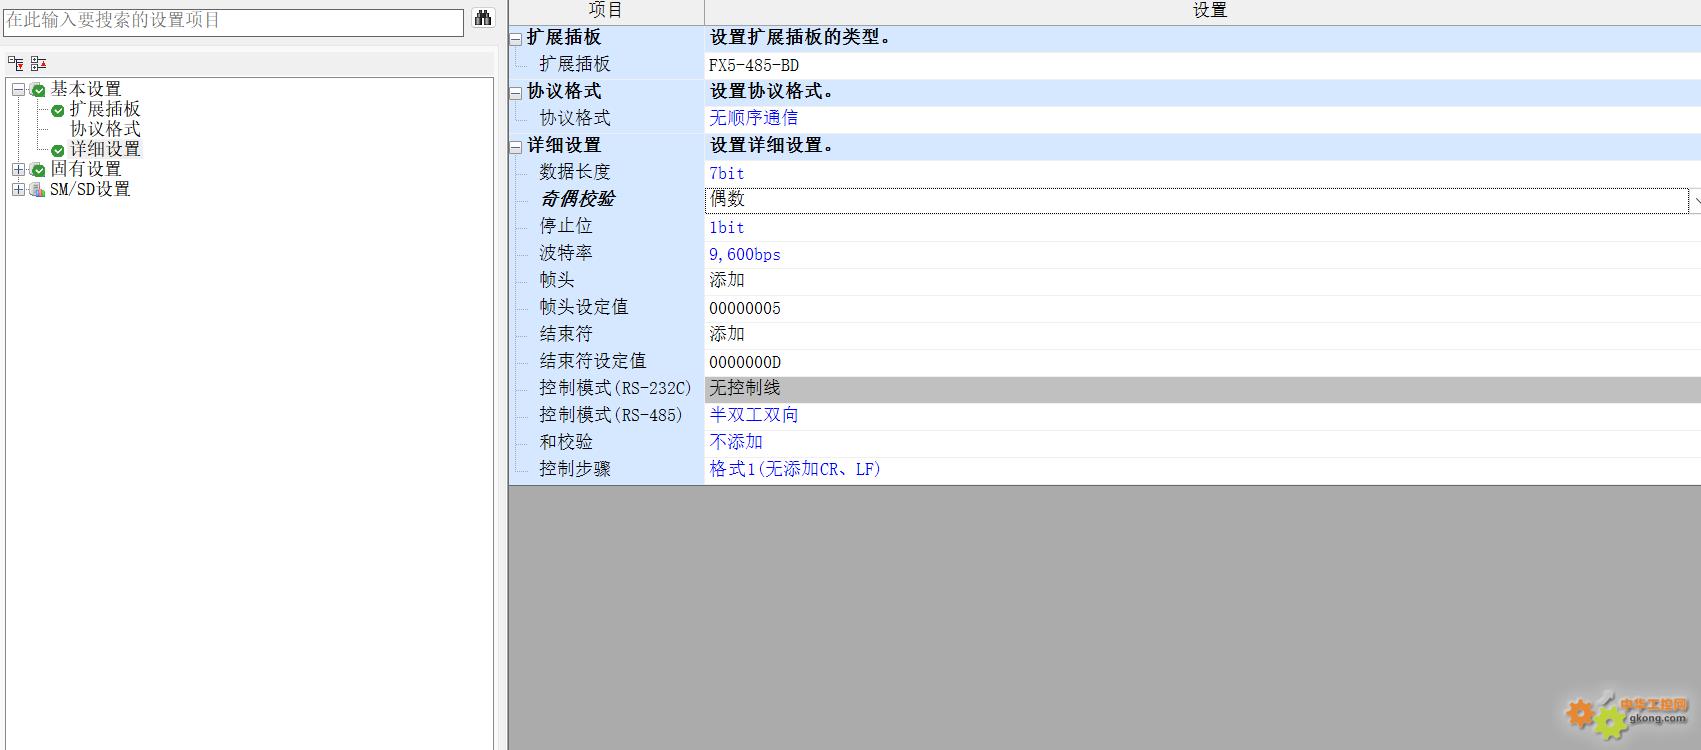Click the SM/SD设置 node icon
Image resolution: width=1701 pixels, height=750 pixels.
point(38,190)
